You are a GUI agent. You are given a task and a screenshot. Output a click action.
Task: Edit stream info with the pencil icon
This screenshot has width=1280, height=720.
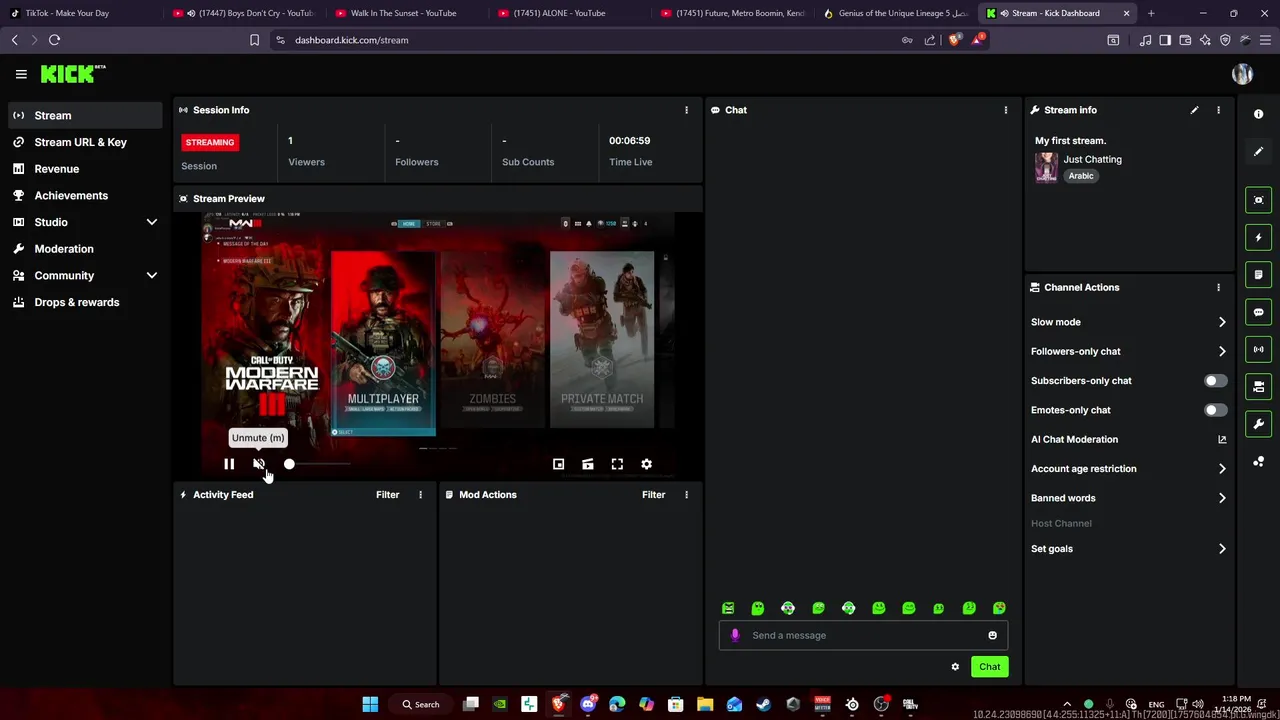pos(1194,110)
